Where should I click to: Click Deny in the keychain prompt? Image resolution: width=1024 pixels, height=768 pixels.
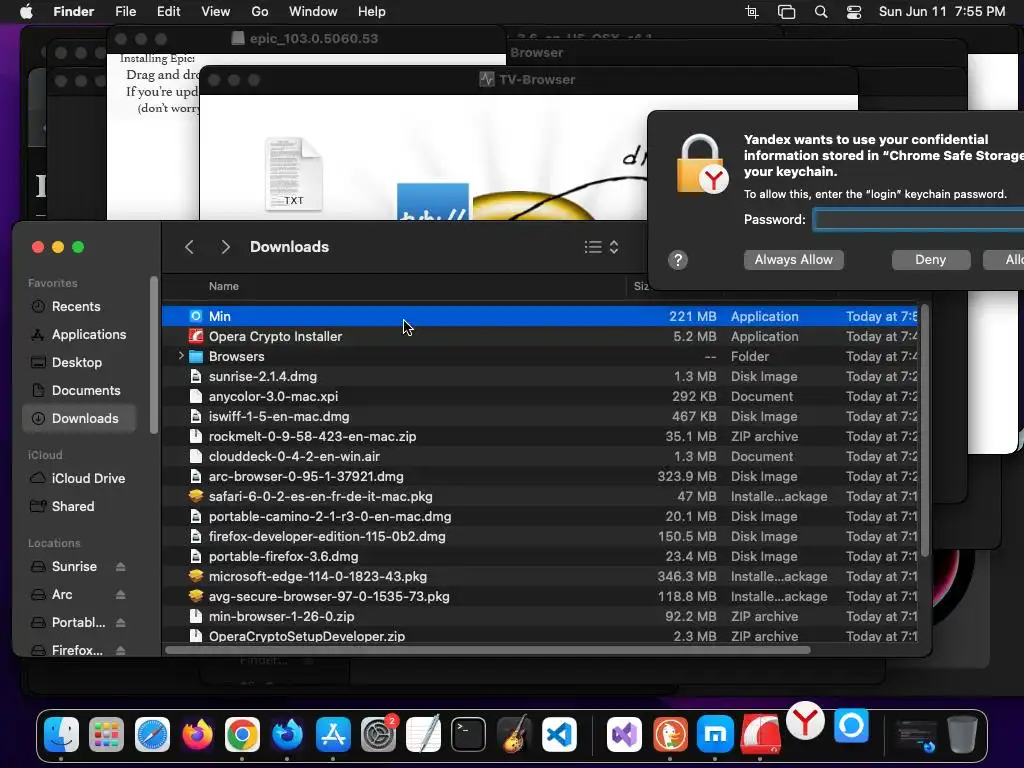pyautogui.click(x=931, y=260)
